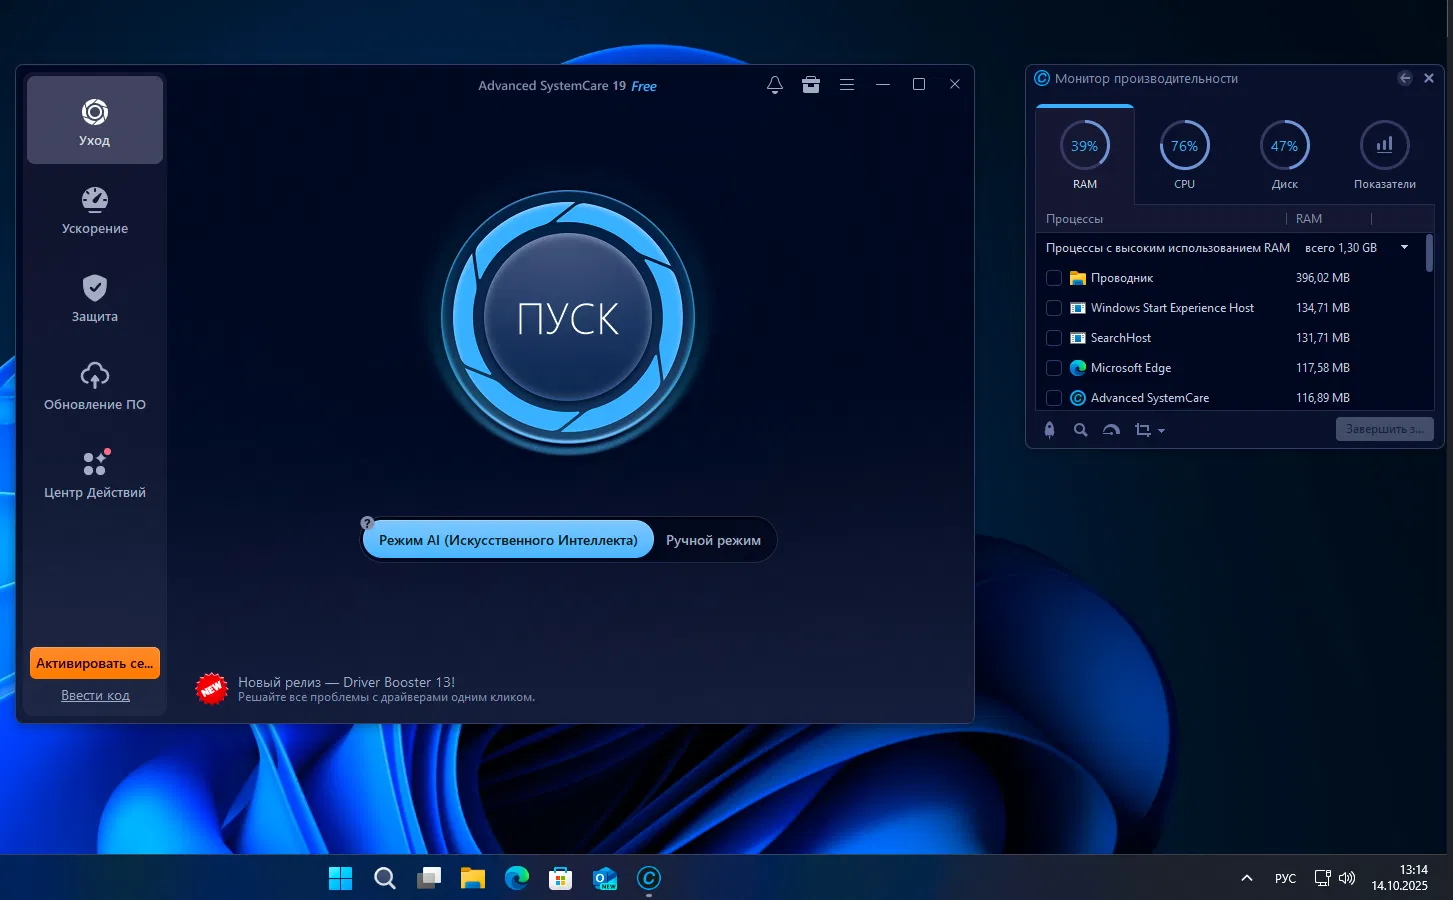Switch to Ручной режим manual mode

point(713,540)
